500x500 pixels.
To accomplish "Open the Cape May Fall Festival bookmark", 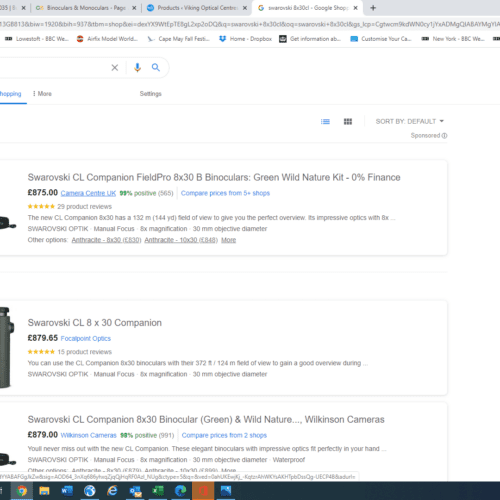I will [x=178, y=39].
